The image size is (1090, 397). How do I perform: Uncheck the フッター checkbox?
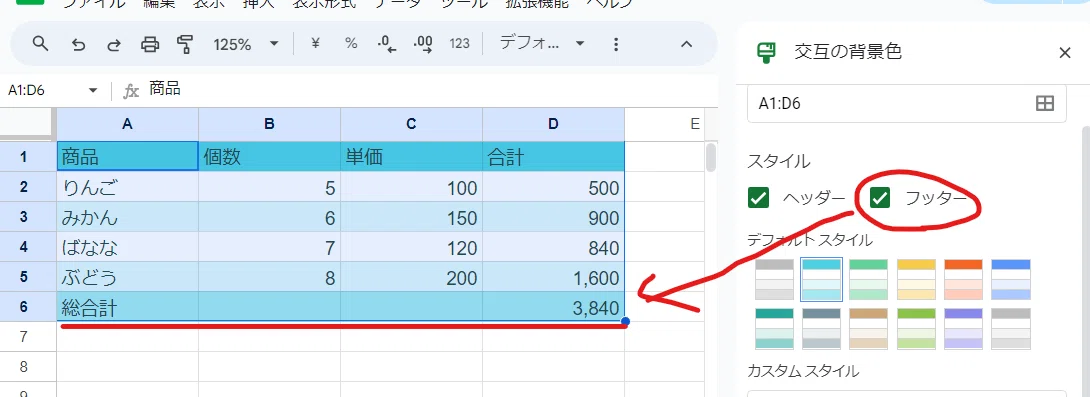tap(880, 198)
